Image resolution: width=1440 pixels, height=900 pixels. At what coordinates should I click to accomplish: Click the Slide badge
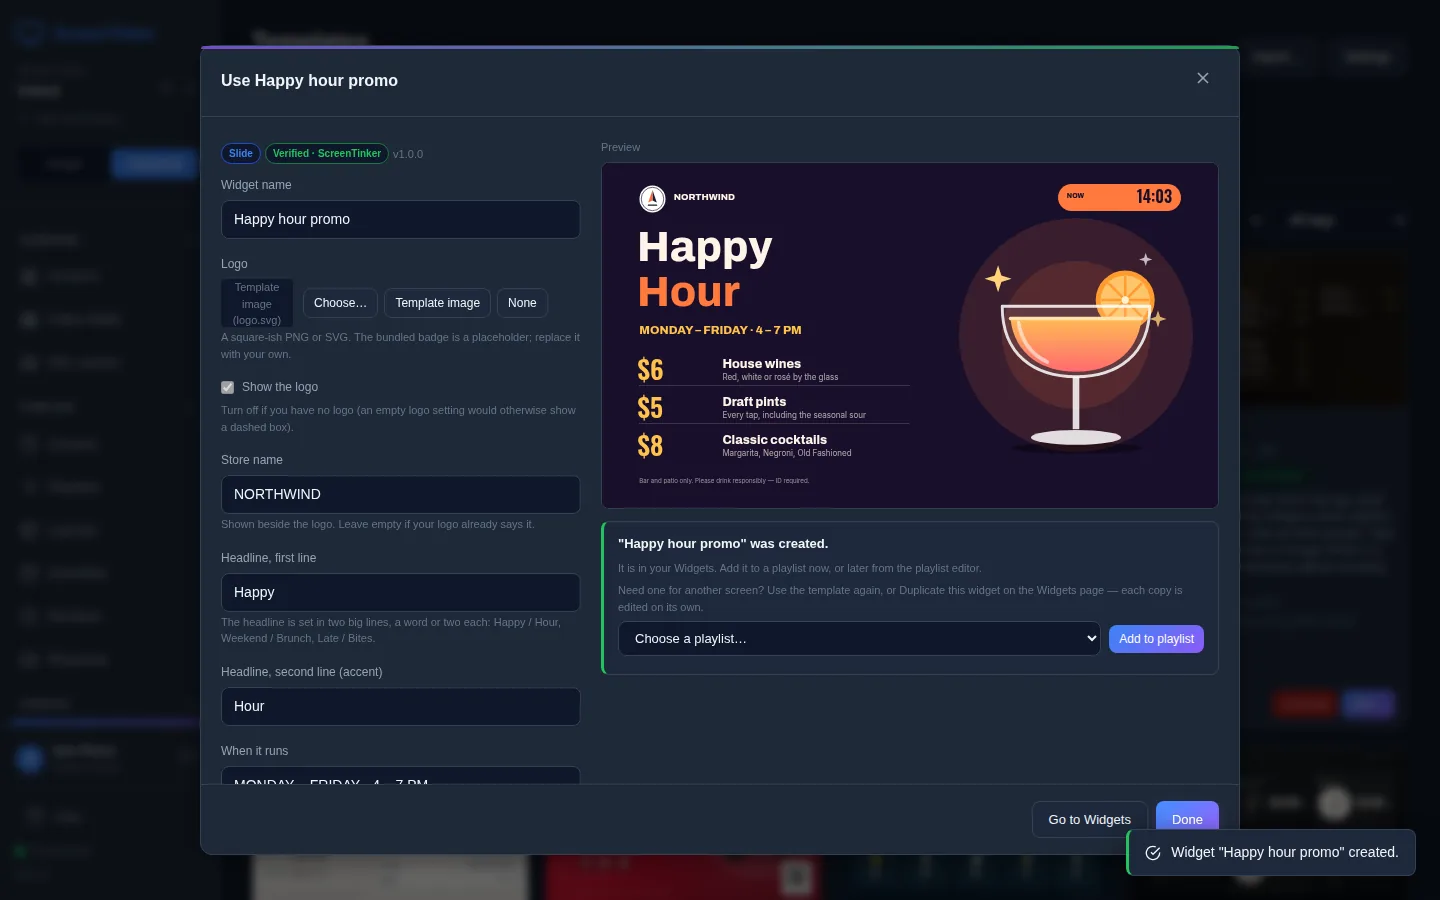(241, 153)
